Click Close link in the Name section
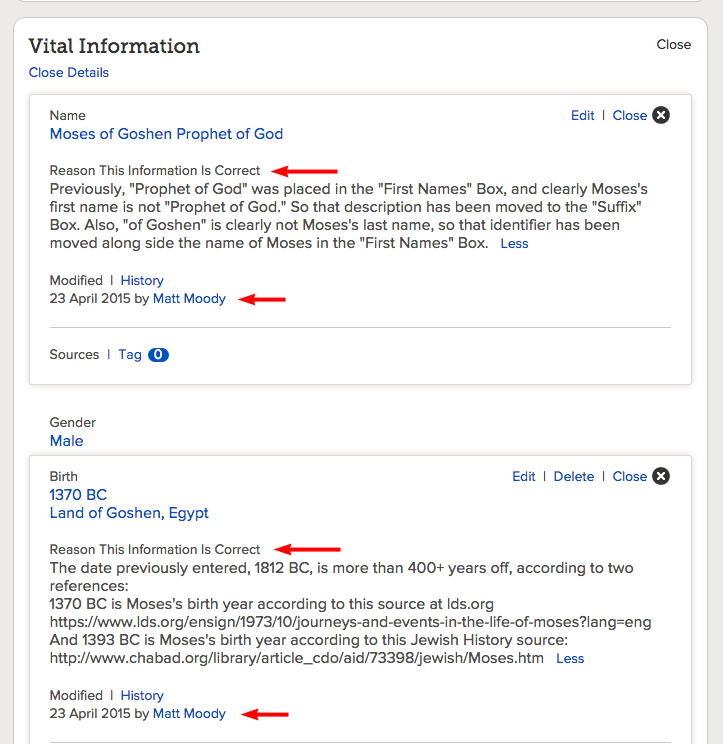Screen dimensions: 723x744 pos(630,115)
